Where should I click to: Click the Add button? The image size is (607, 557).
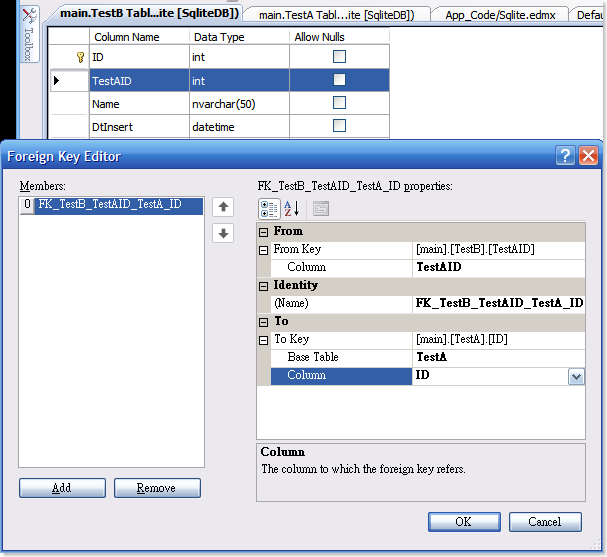(x=62, y=488)
